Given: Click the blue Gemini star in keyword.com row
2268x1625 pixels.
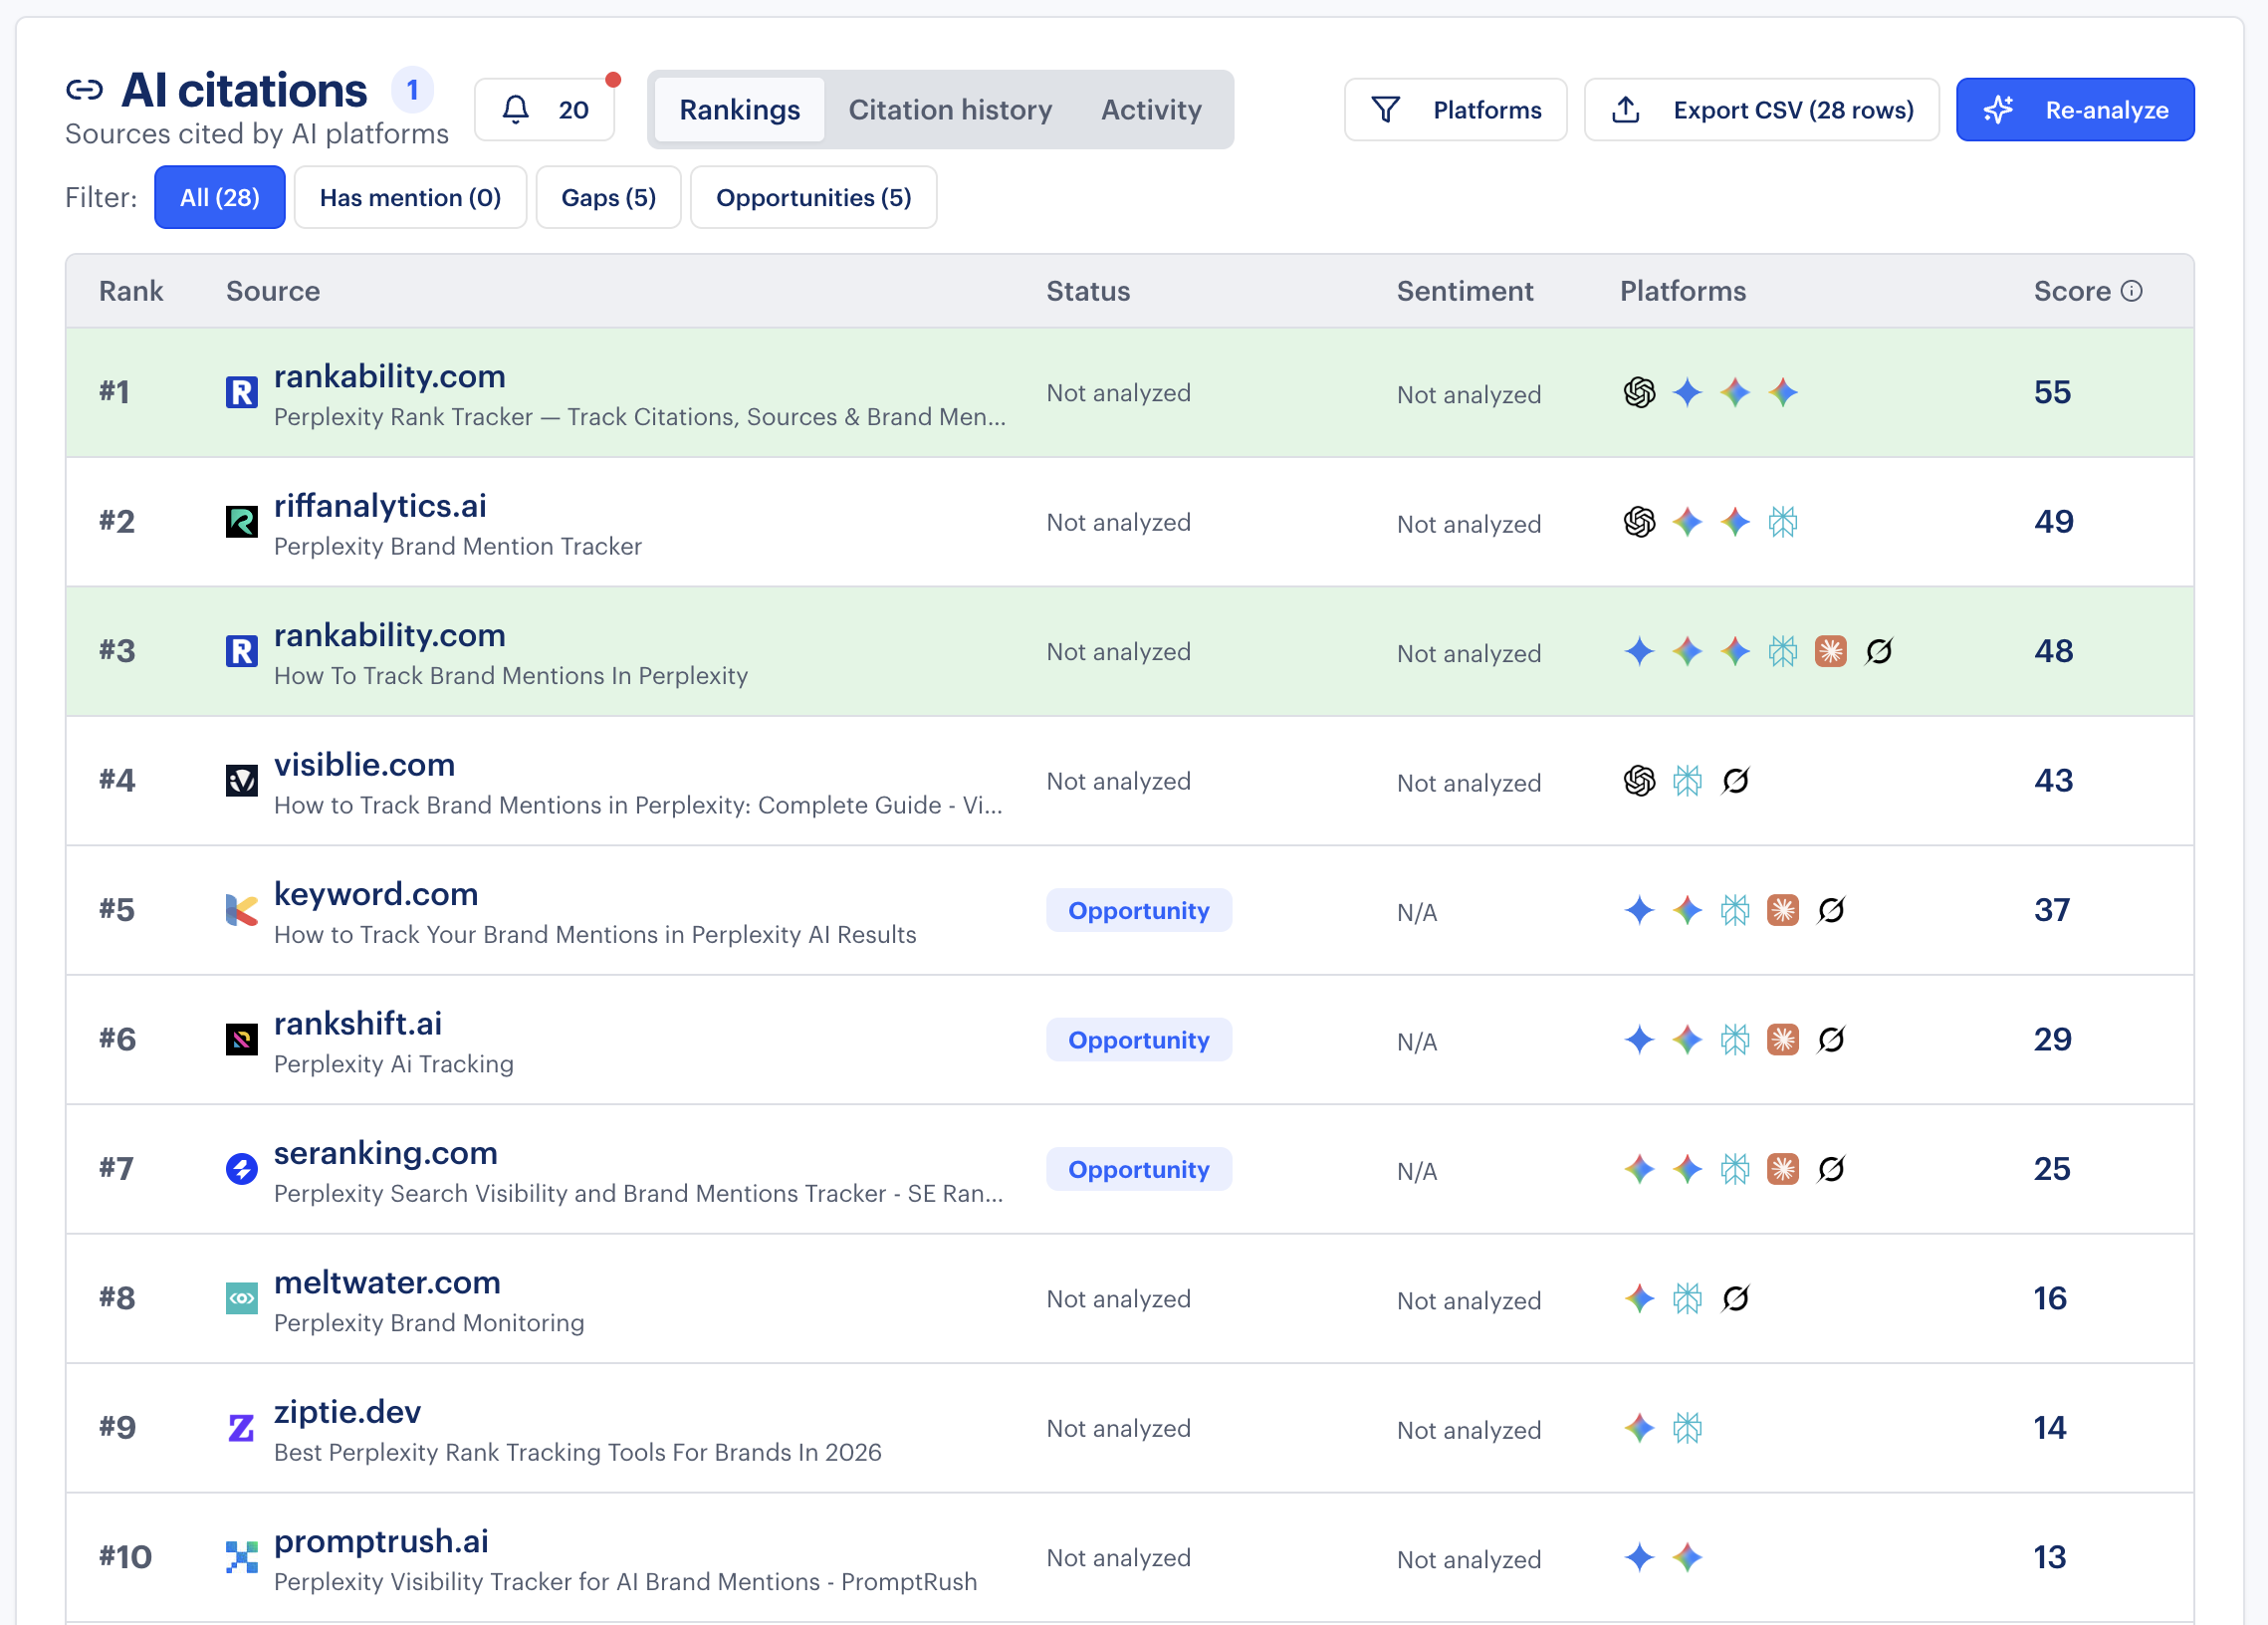Looking at the screenshot, I should tap(1639, 910).
